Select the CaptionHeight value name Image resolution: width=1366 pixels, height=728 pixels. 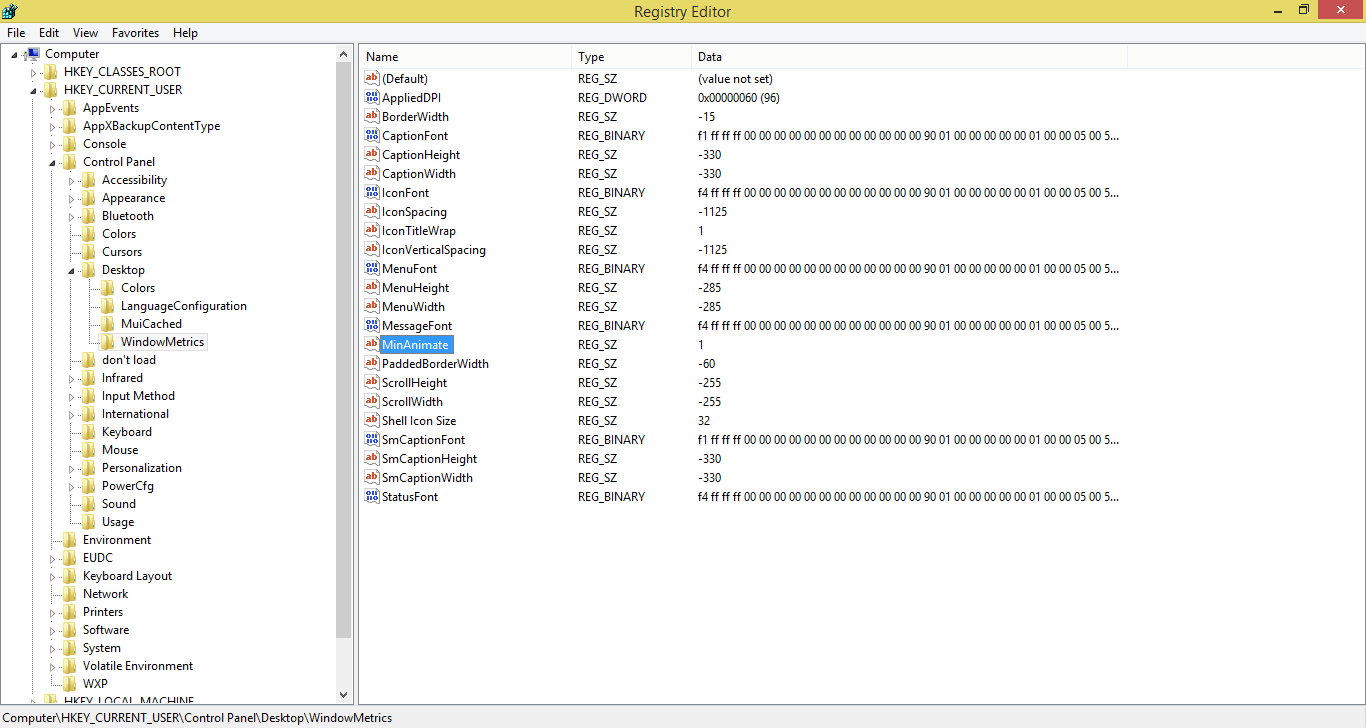[x=421, y=155]
